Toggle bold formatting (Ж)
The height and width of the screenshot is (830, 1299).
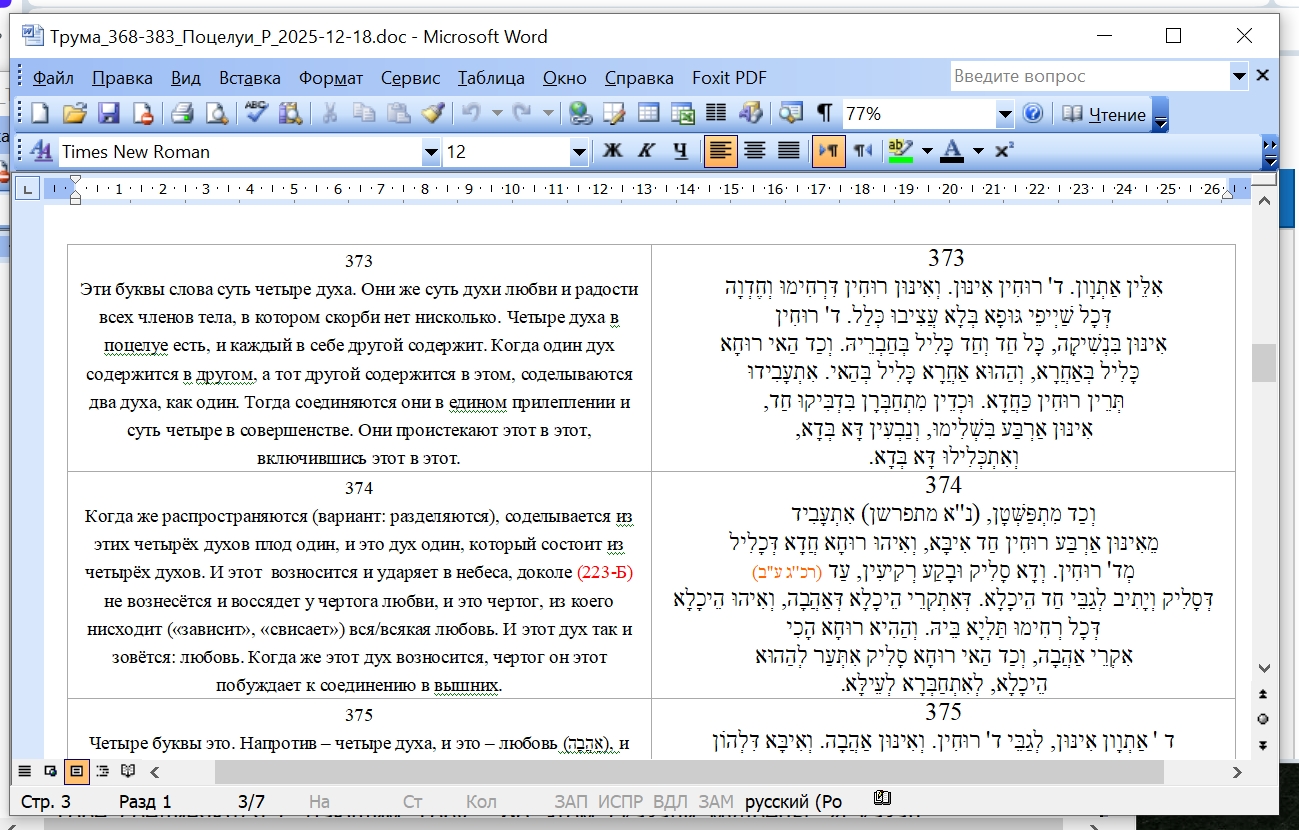[612, 151]
